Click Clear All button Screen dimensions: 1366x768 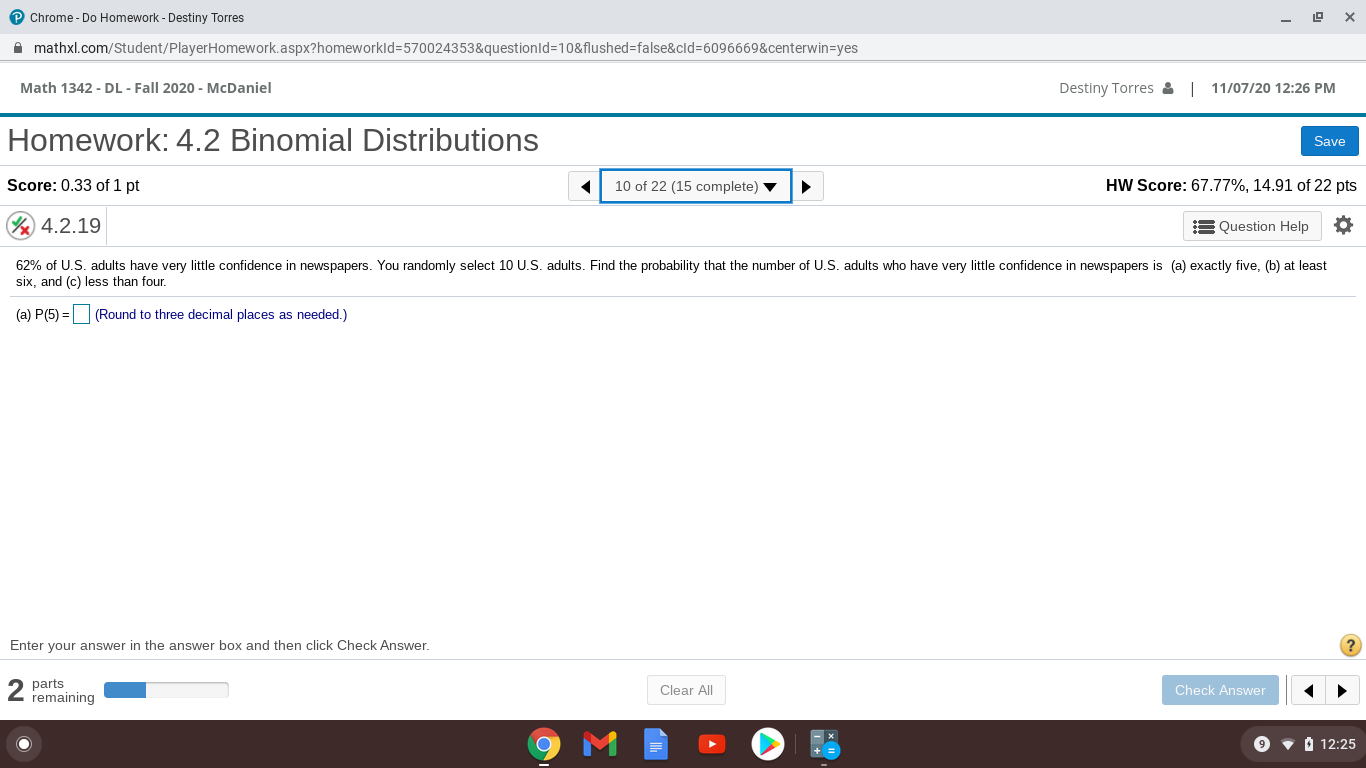(x=686, y=690)
